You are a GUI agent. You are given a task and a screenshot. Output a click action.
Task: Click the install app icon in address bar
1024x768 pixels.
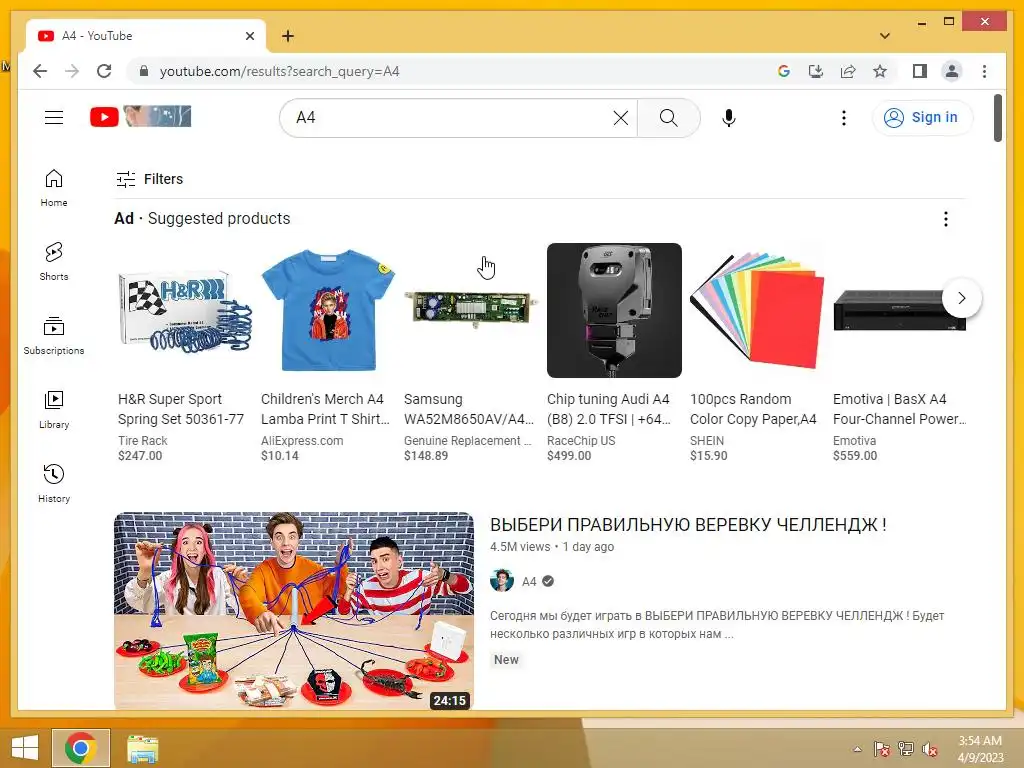pos(816,71)
